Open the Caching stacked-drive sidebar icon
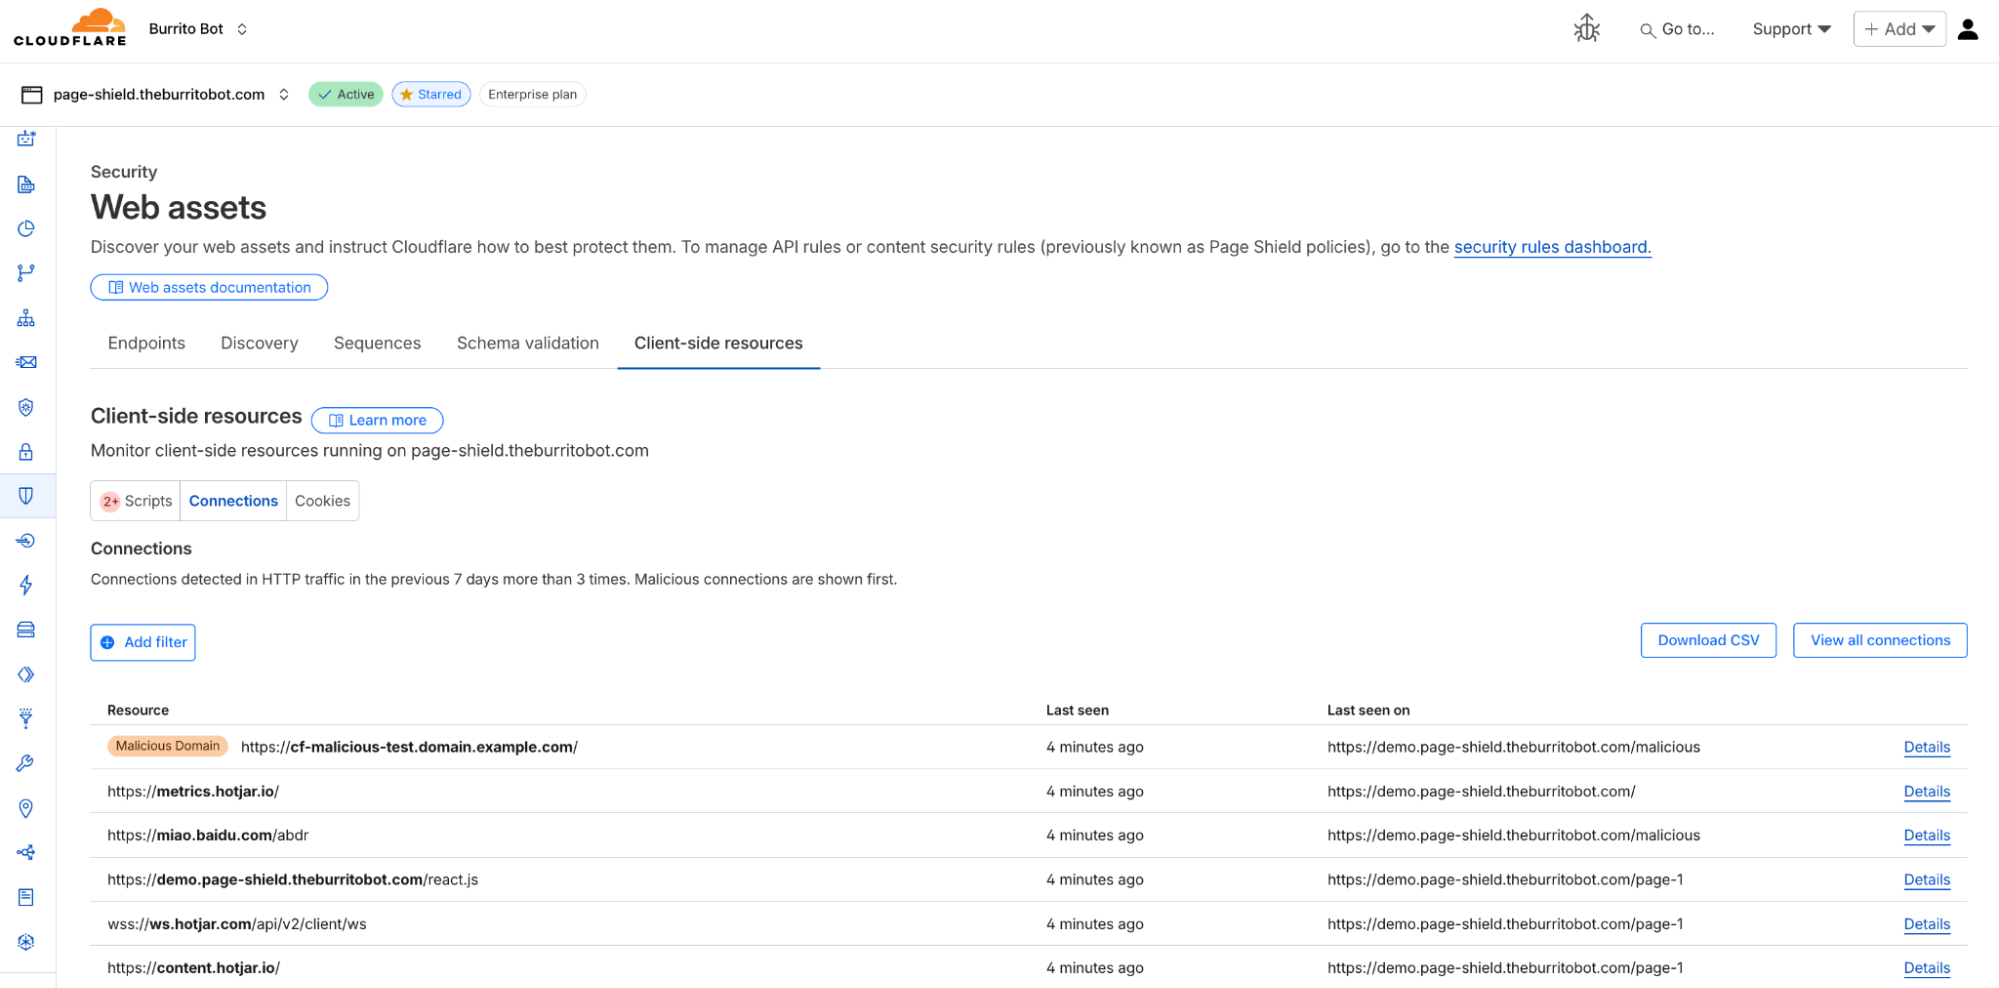 point(26,630)
